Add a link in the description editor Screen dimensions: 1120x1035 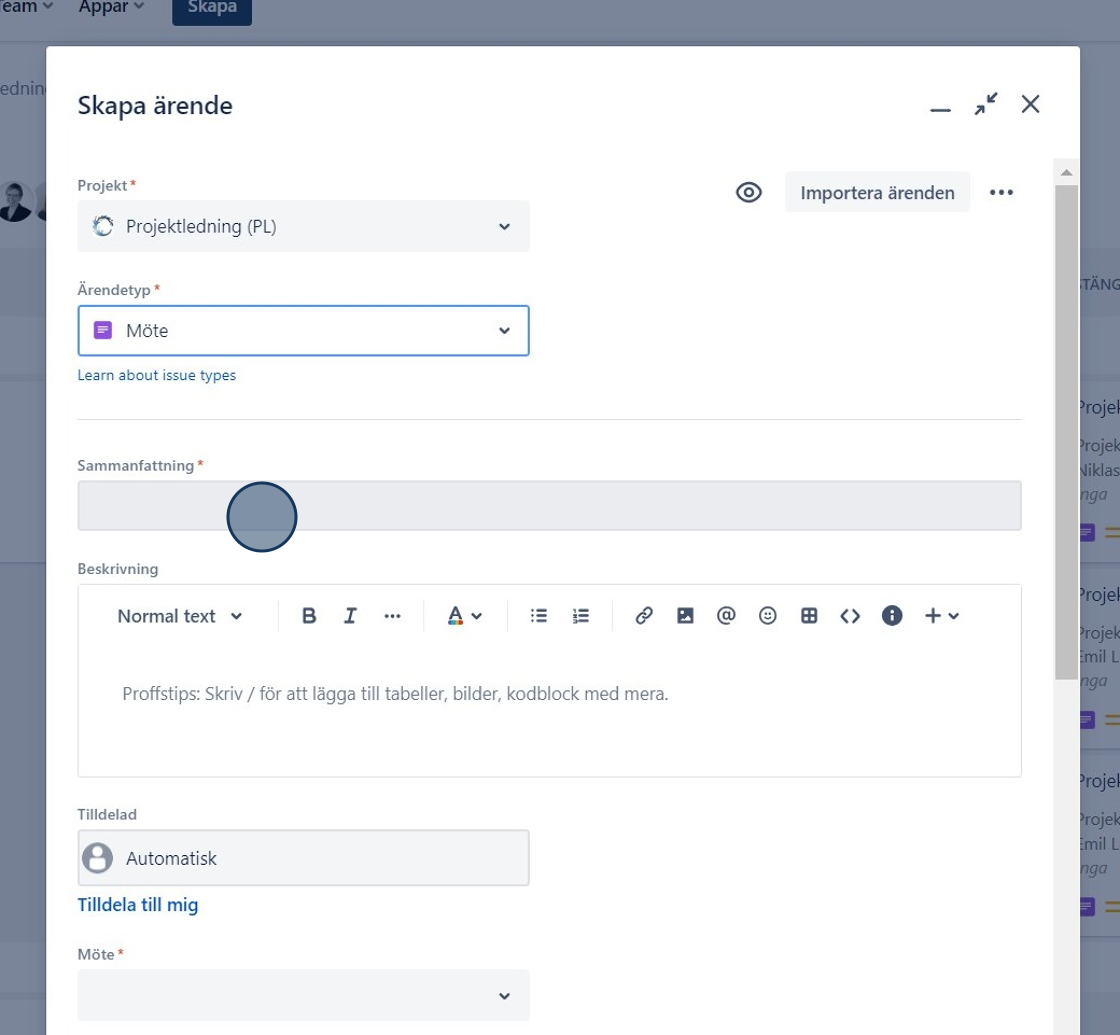pyautogui.click(x=644, y=616)
